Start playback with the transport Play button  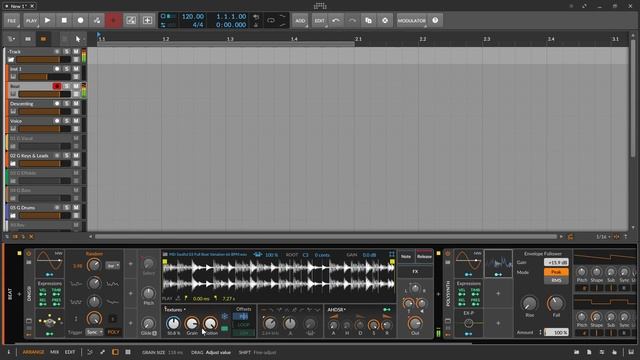(x=47, y=20)
